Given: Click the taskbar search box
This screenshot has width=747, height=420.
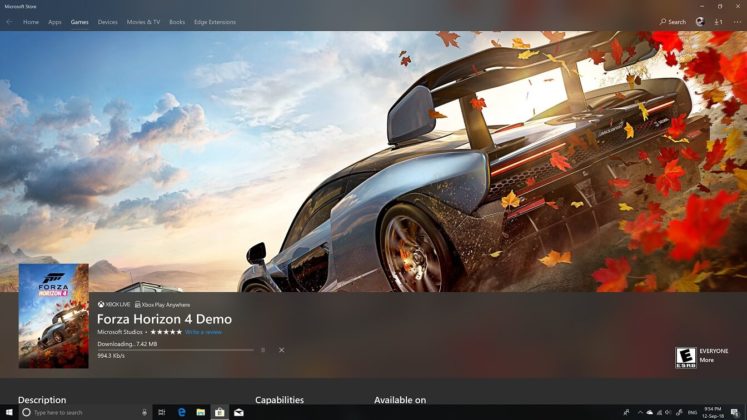Looking at the screenshot, I should [x=86, y=412].
